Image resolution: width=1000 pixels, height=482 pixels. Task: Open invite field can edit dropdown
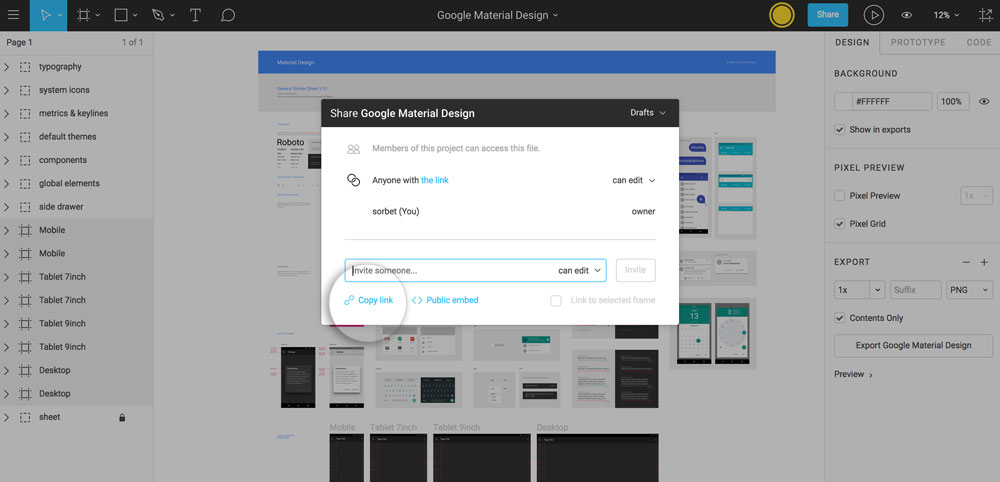click(580, 270)
